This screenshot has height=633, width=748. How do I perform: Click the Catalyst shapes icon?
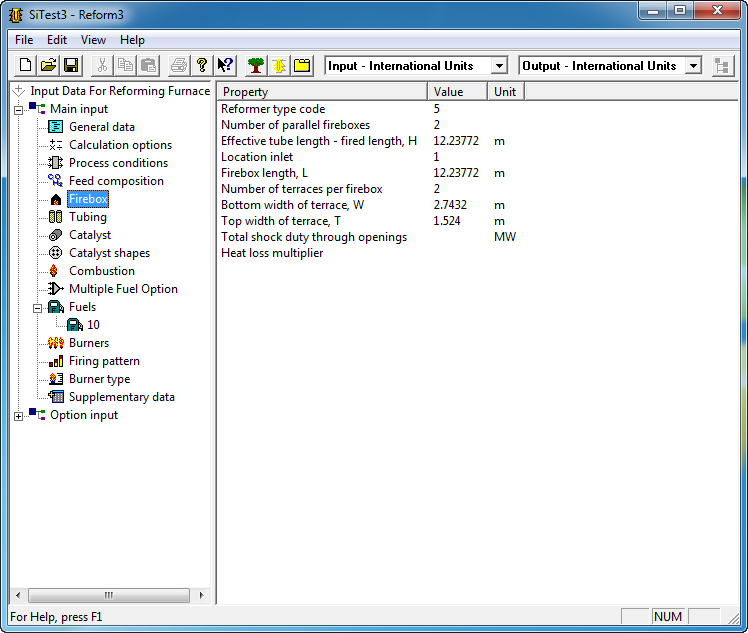pyautogui.click(x=56, y=253)
